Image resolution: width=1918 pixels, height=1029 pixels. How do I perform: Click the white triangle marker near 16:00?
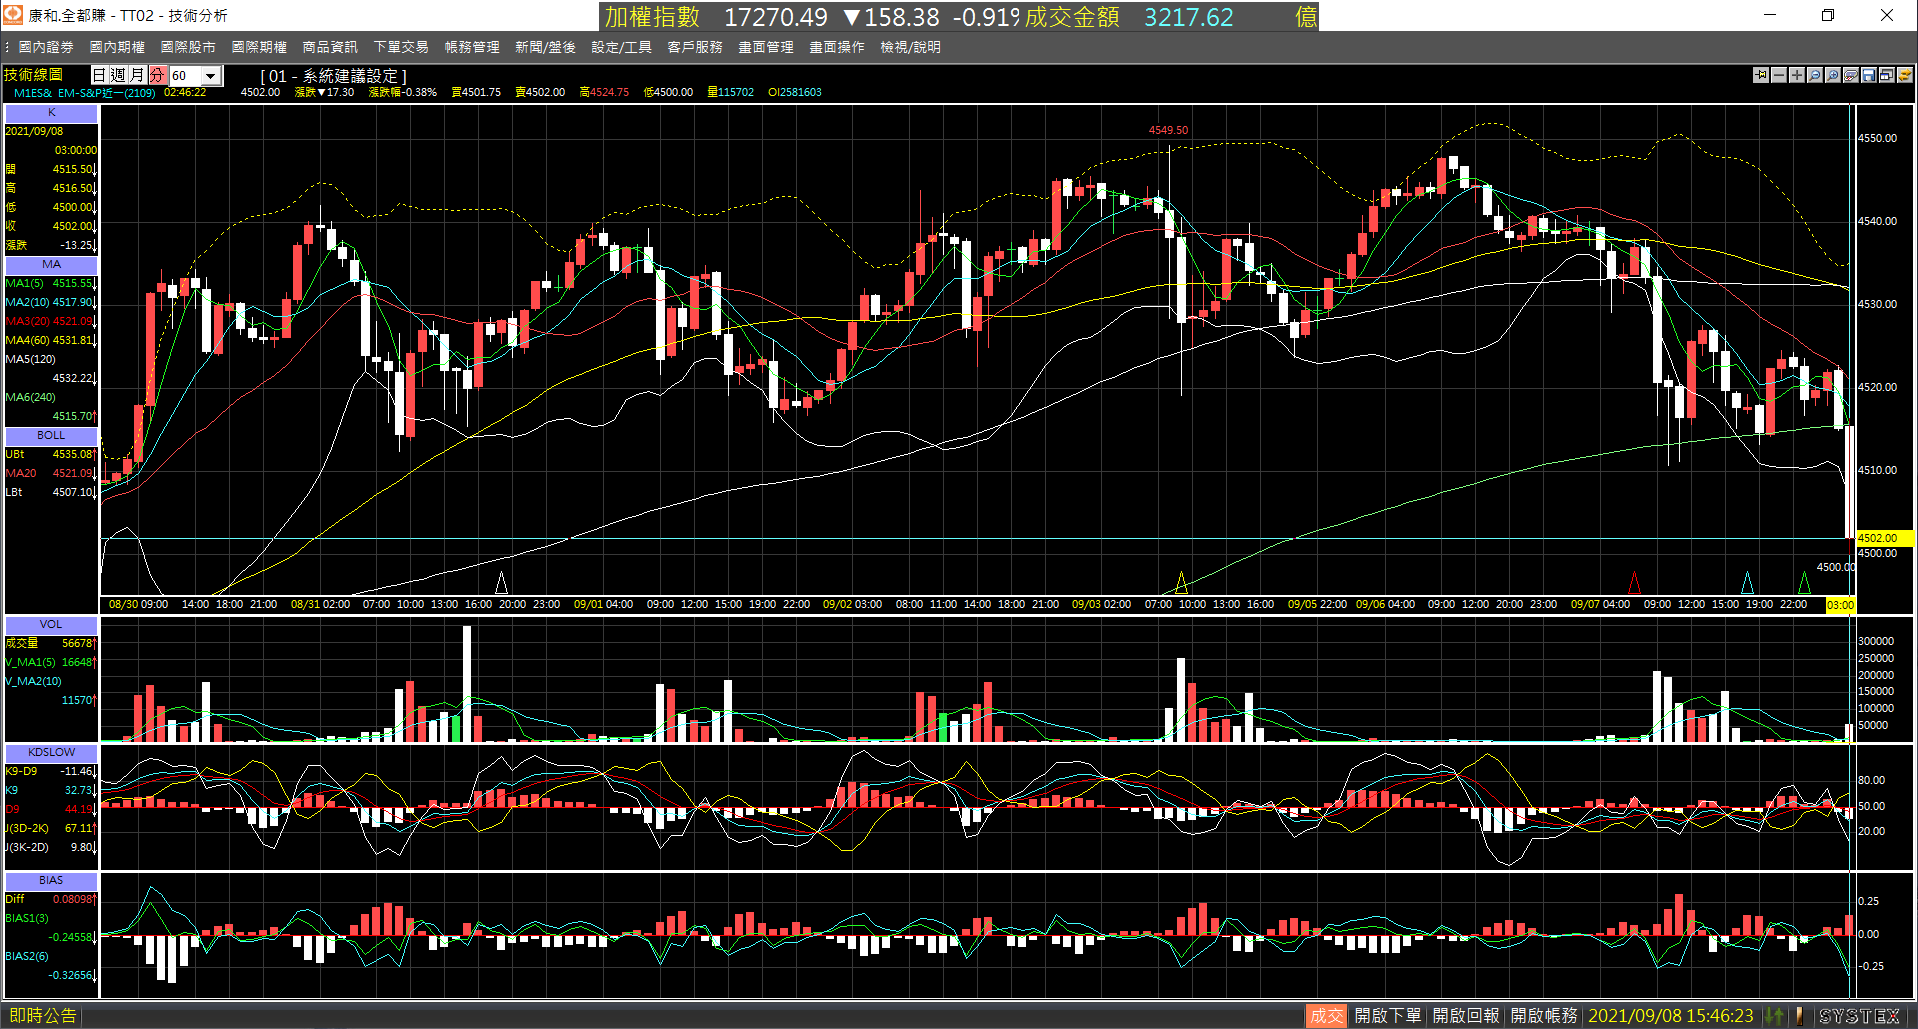[x=501, y=582]
